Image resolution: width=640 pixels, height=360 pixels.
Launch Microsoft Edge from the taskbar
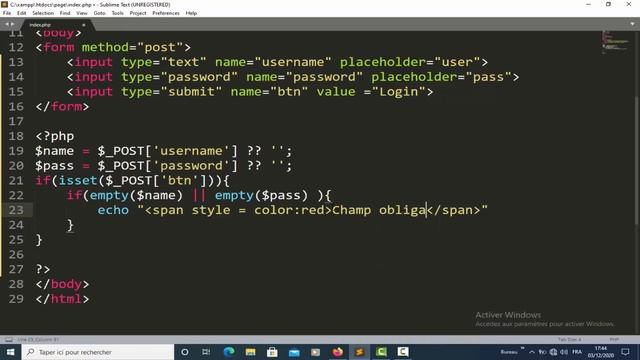tap(229, 352)
